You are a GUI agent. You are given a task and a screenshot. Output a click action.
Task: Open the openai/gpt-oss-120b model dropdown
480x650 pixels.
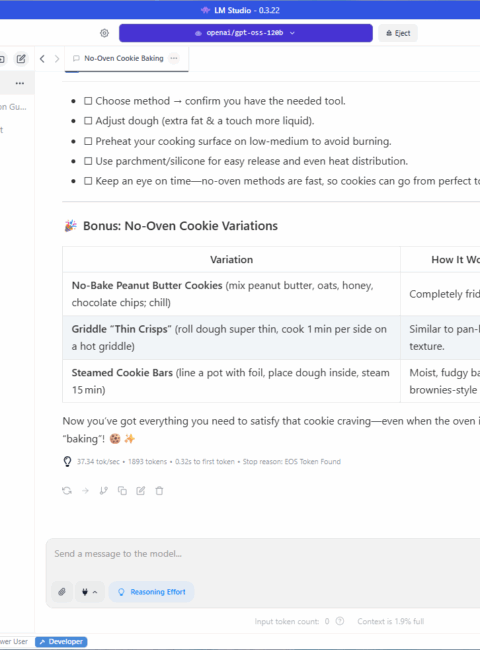[246, 33]
